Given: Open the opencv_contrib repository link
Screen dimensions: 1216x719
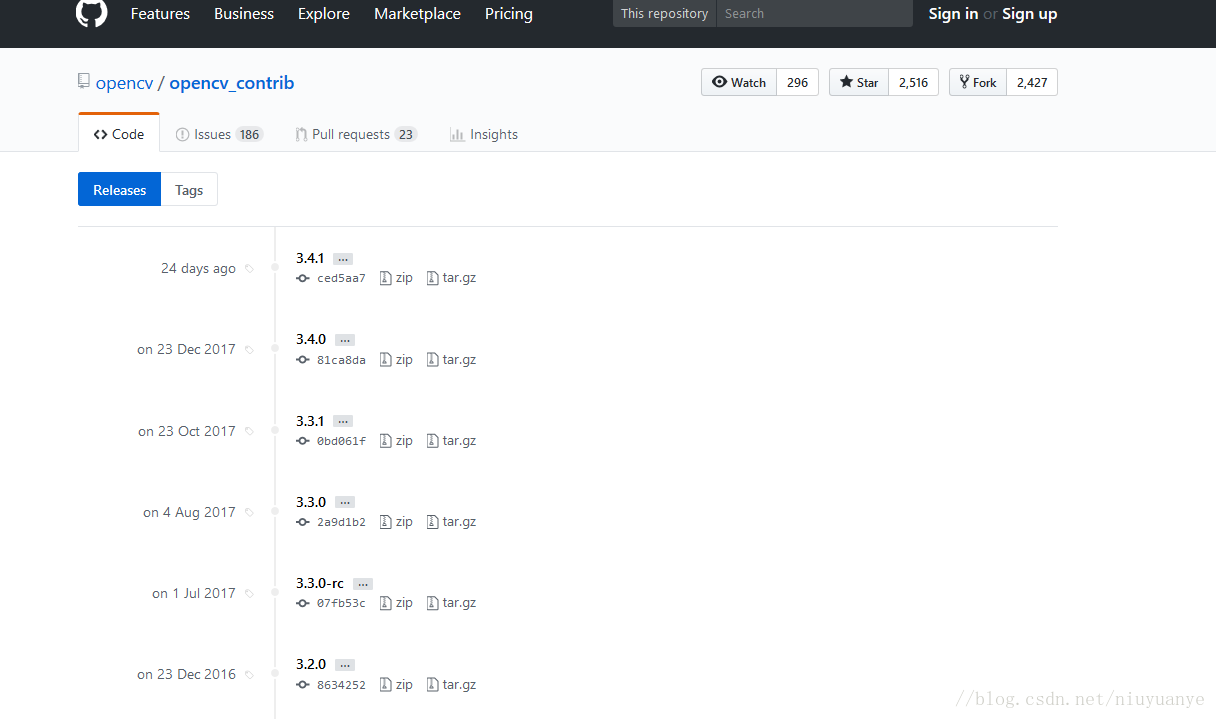Looking at the screenshot, I should pos(232,83).
